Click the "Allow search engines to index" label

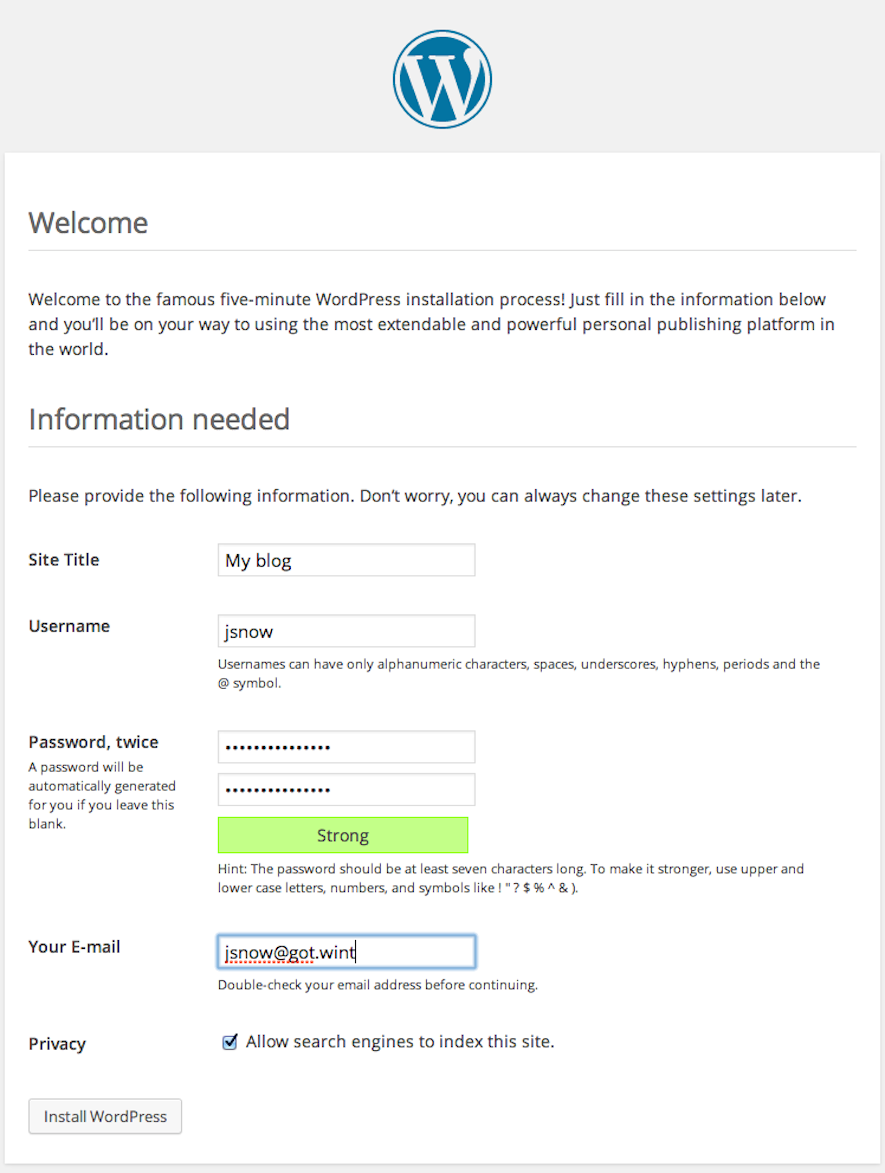[400, 1041]
